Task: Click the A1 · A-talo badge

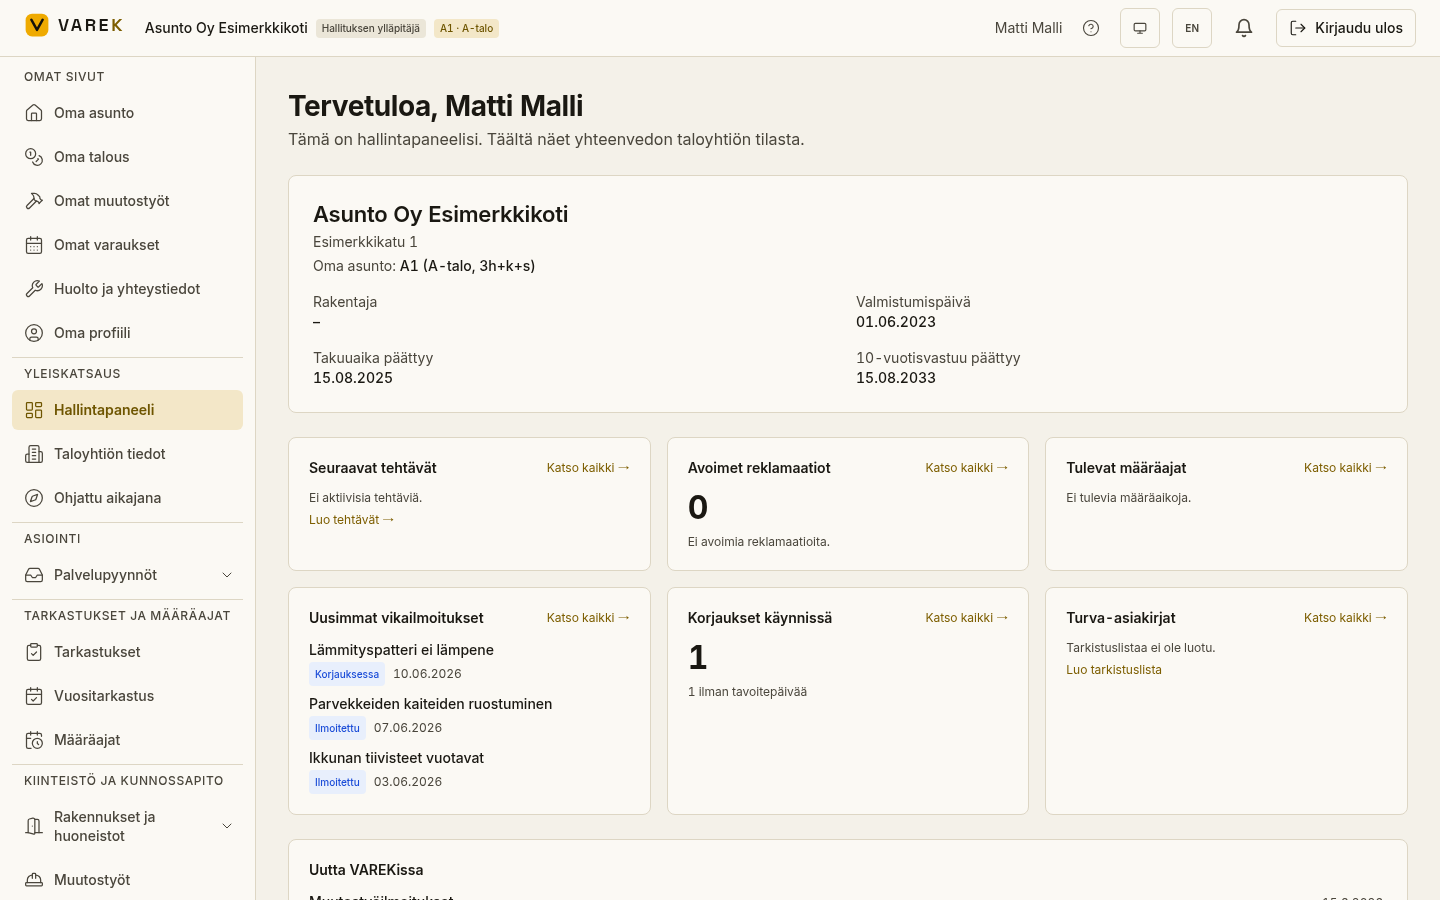Action: (x=466, y=28)
